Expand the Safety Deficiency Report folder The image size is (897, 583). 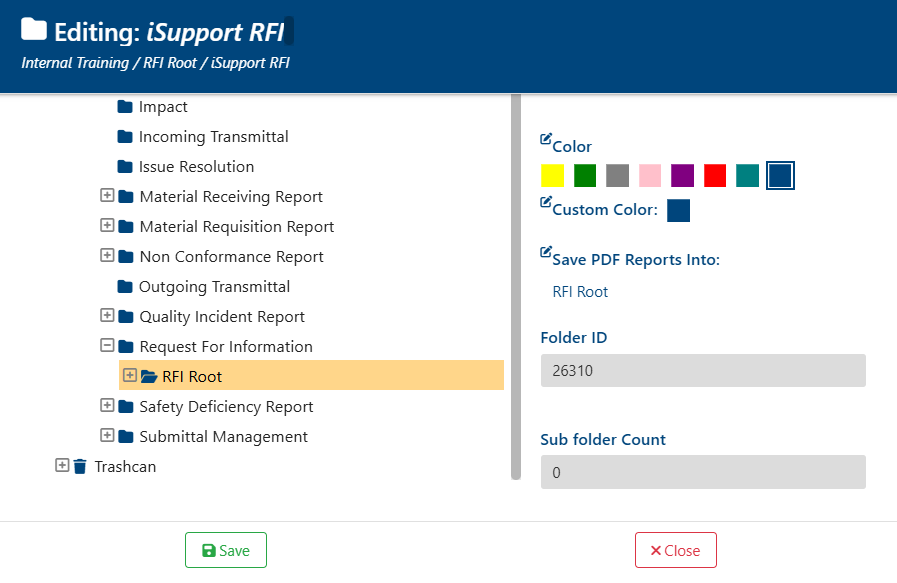click(107, 405)
